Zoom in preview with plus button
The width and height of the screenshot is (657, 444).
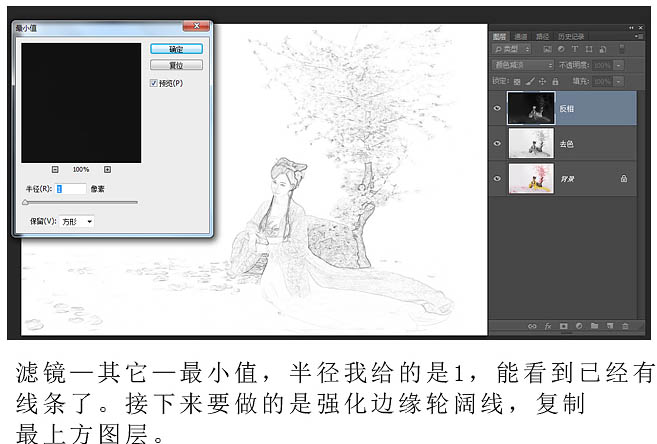(x=107, y=169)
